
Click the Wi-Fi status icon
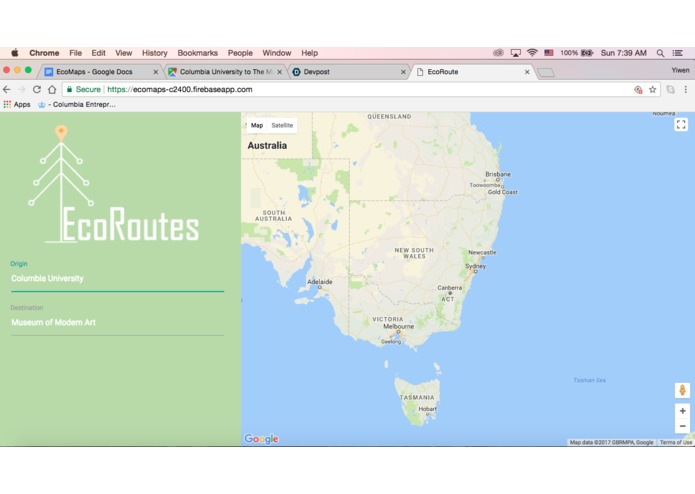tap(532, 53)
